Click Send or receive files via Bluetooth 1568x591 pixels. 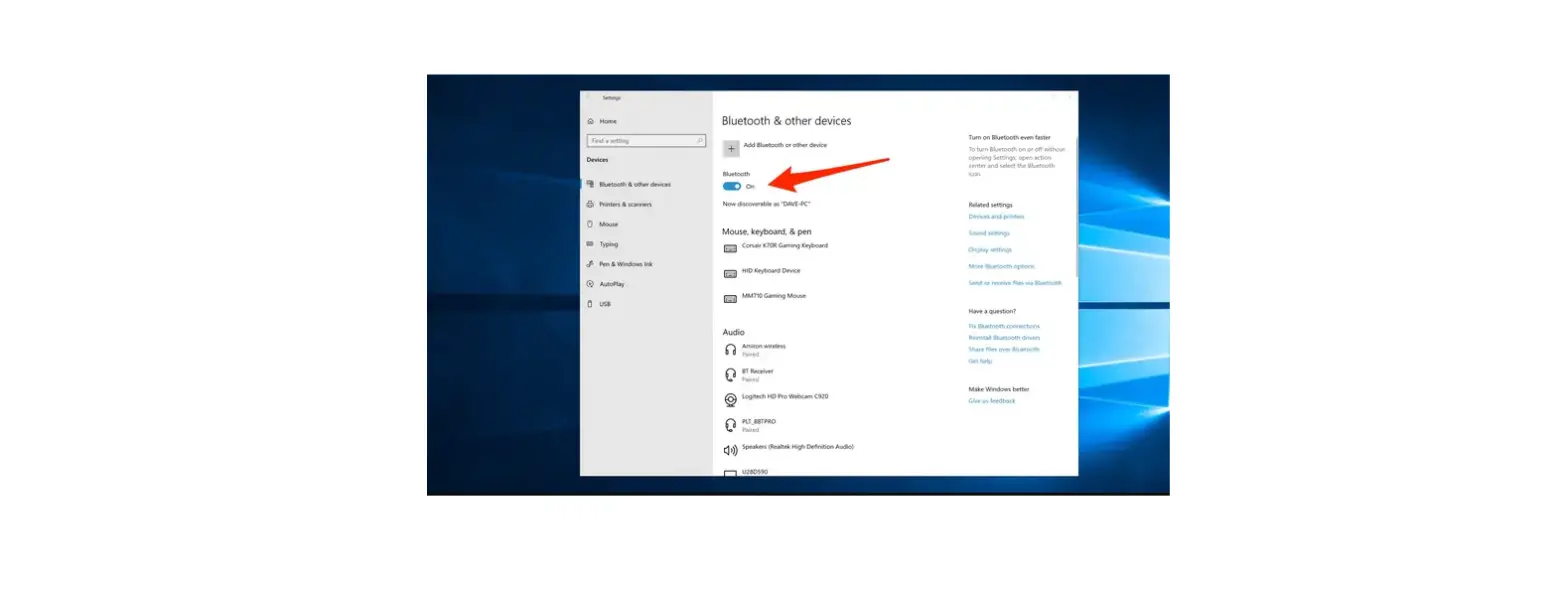[1015, 283]
